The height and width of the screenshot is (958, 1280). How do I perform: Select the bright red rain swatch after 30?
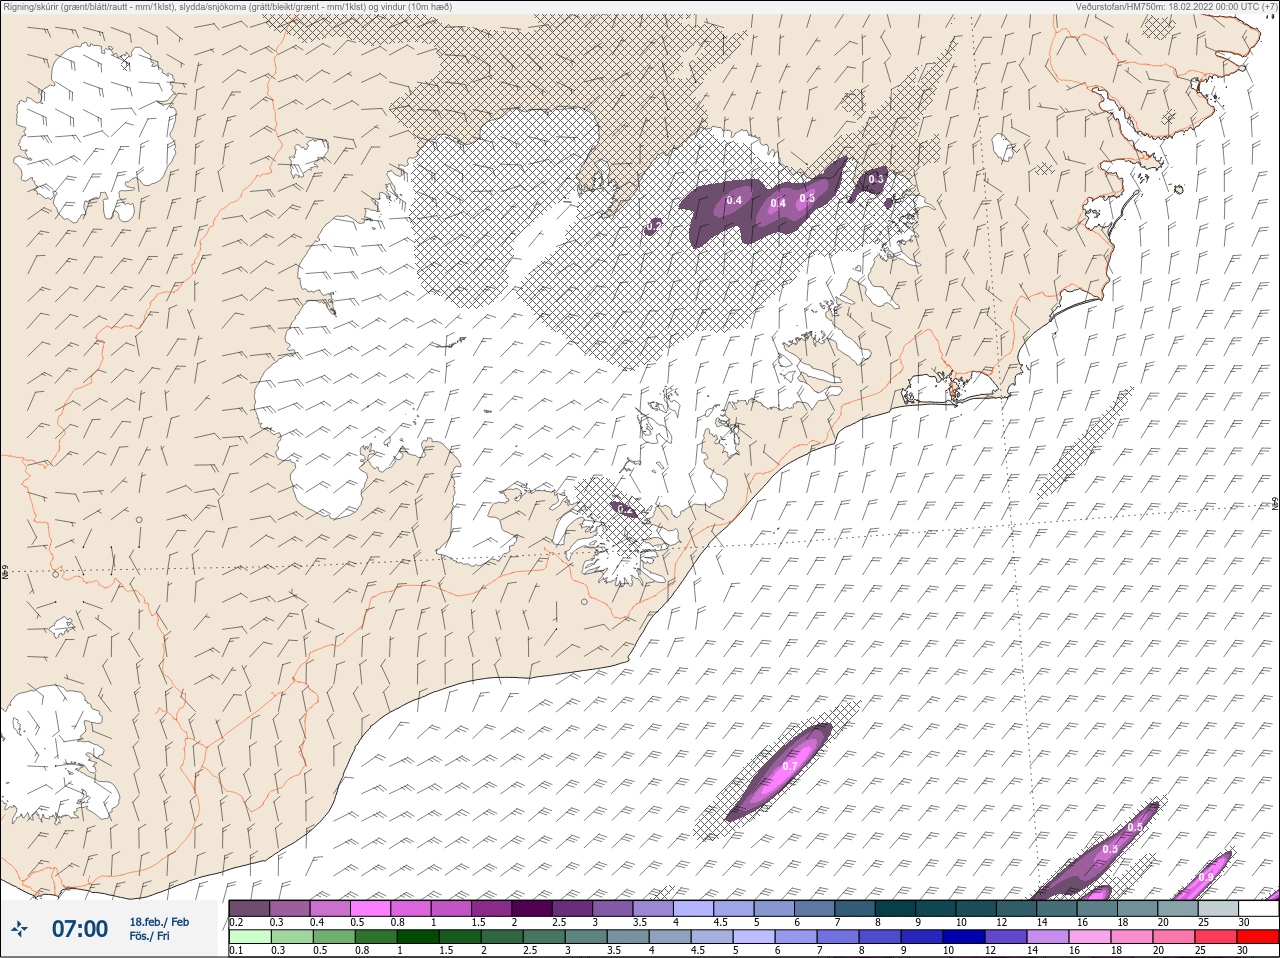[1257, 937]
